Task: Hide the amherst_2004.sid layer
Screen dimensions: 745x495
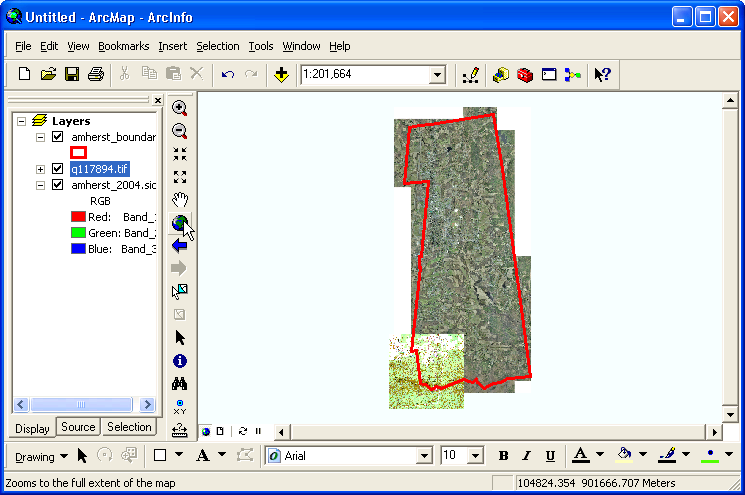Action: pos(58,185)
